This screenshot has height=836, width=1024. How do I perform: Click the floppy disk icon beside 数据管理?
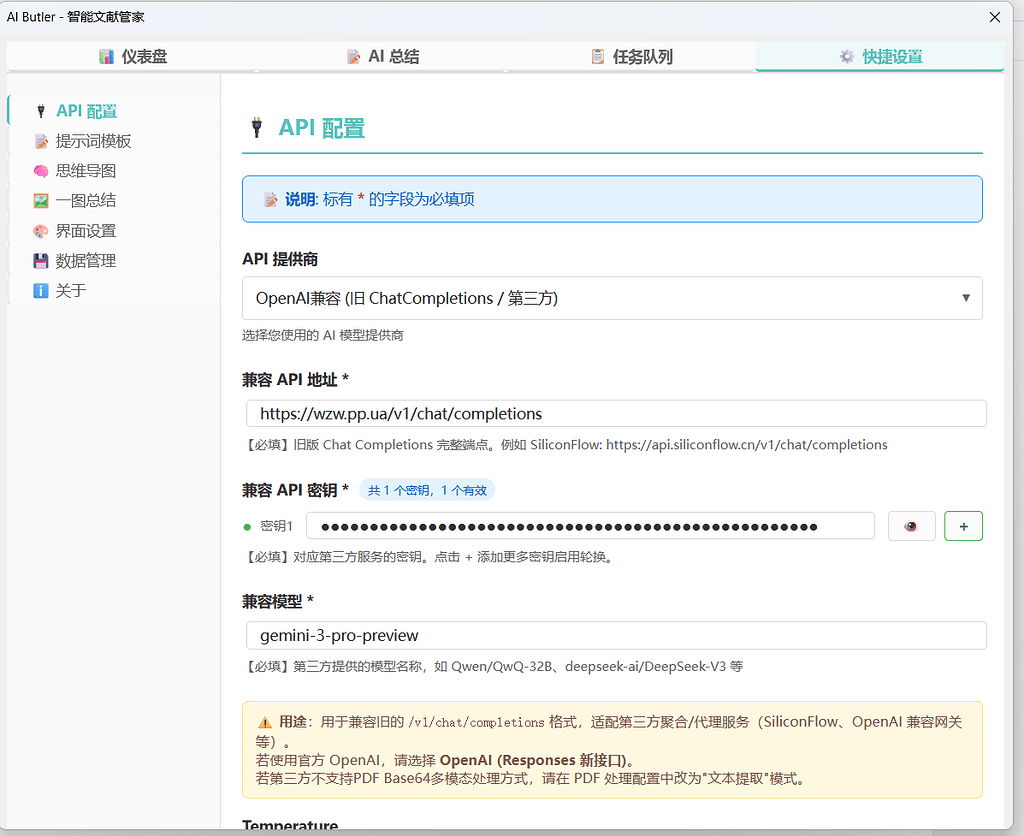click(41, 261)
